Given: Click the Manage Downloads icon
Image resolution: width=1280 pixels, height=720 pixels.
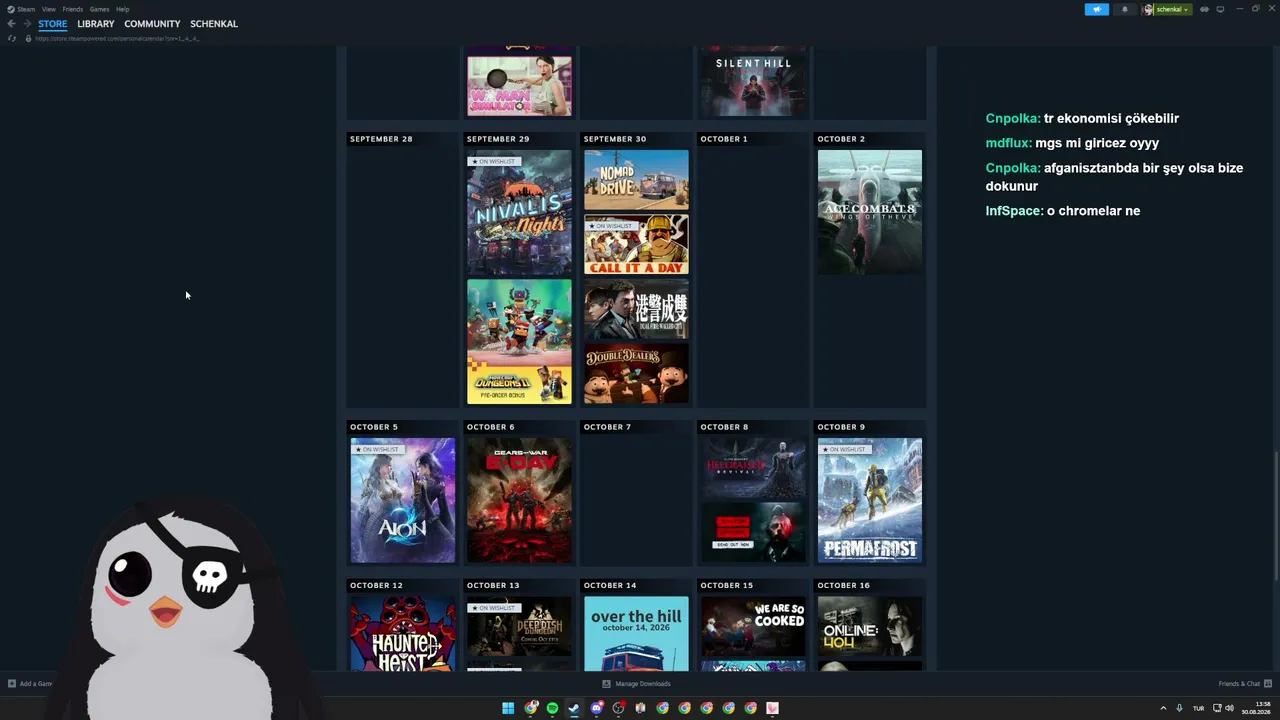Looking at the screenshot, I should coord(606,684).
